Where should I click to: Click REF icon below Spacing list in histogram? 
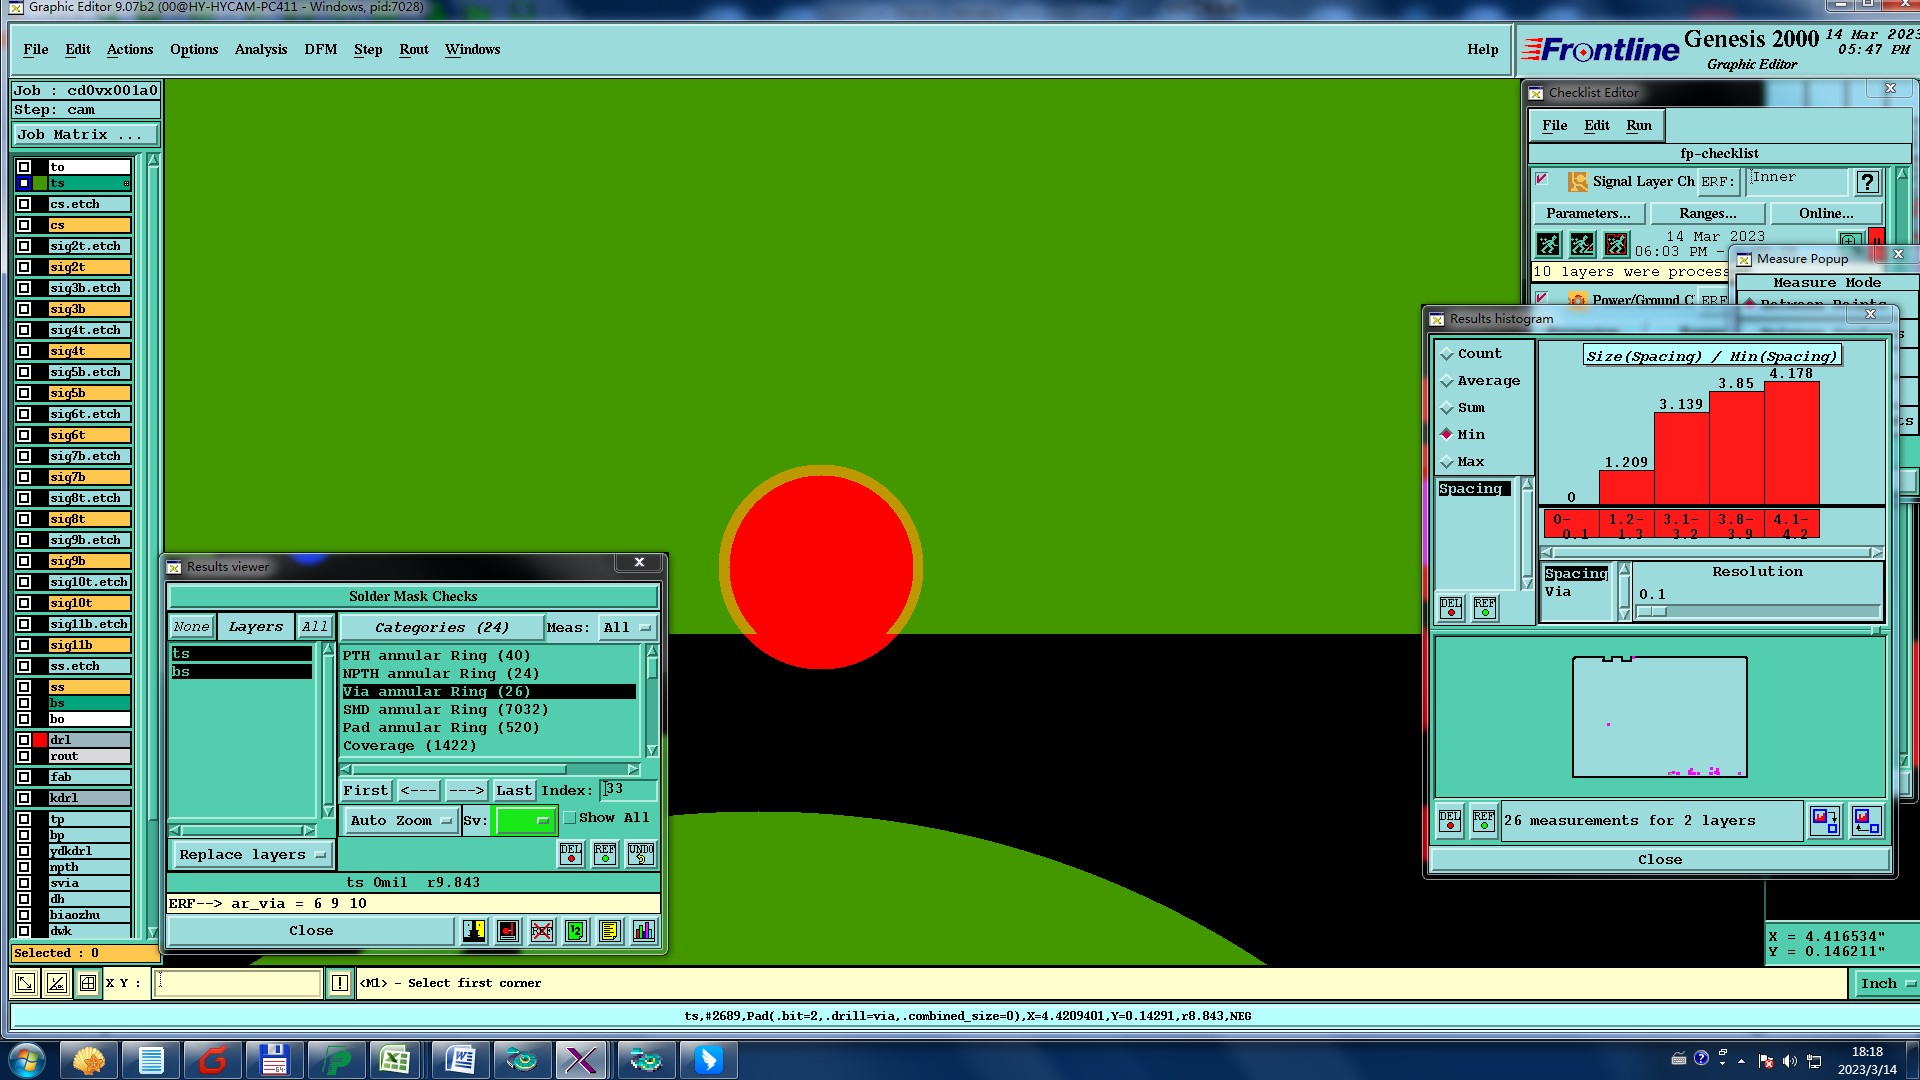coord(1485,607)
